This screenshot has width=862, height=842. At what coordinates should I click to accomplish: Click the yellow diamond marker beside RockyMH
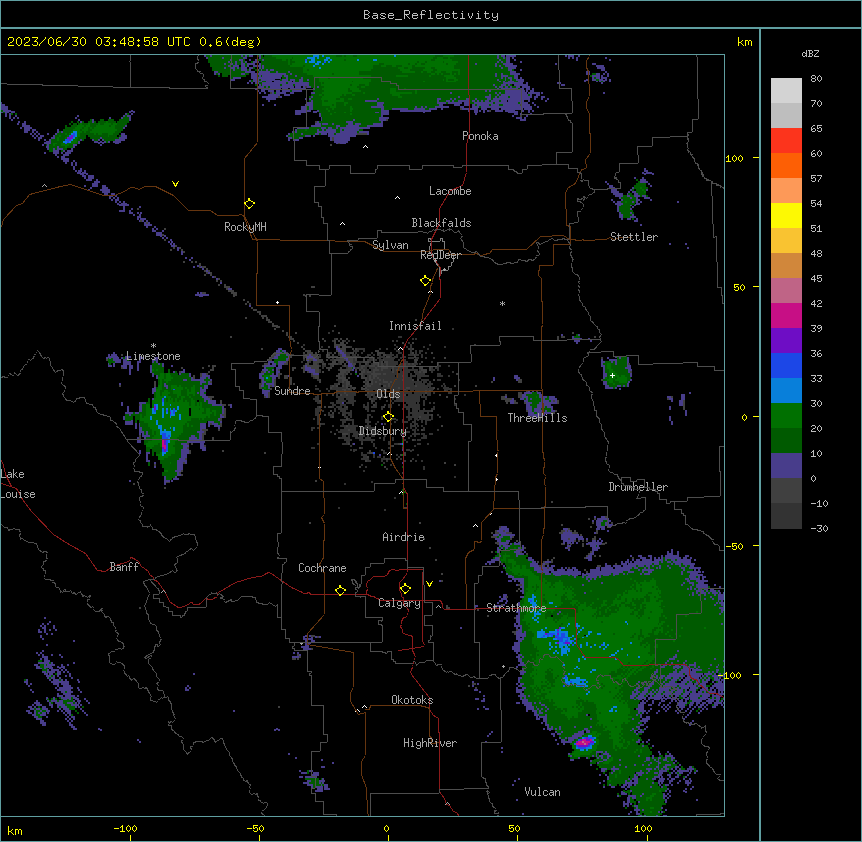tap(250, 204)
